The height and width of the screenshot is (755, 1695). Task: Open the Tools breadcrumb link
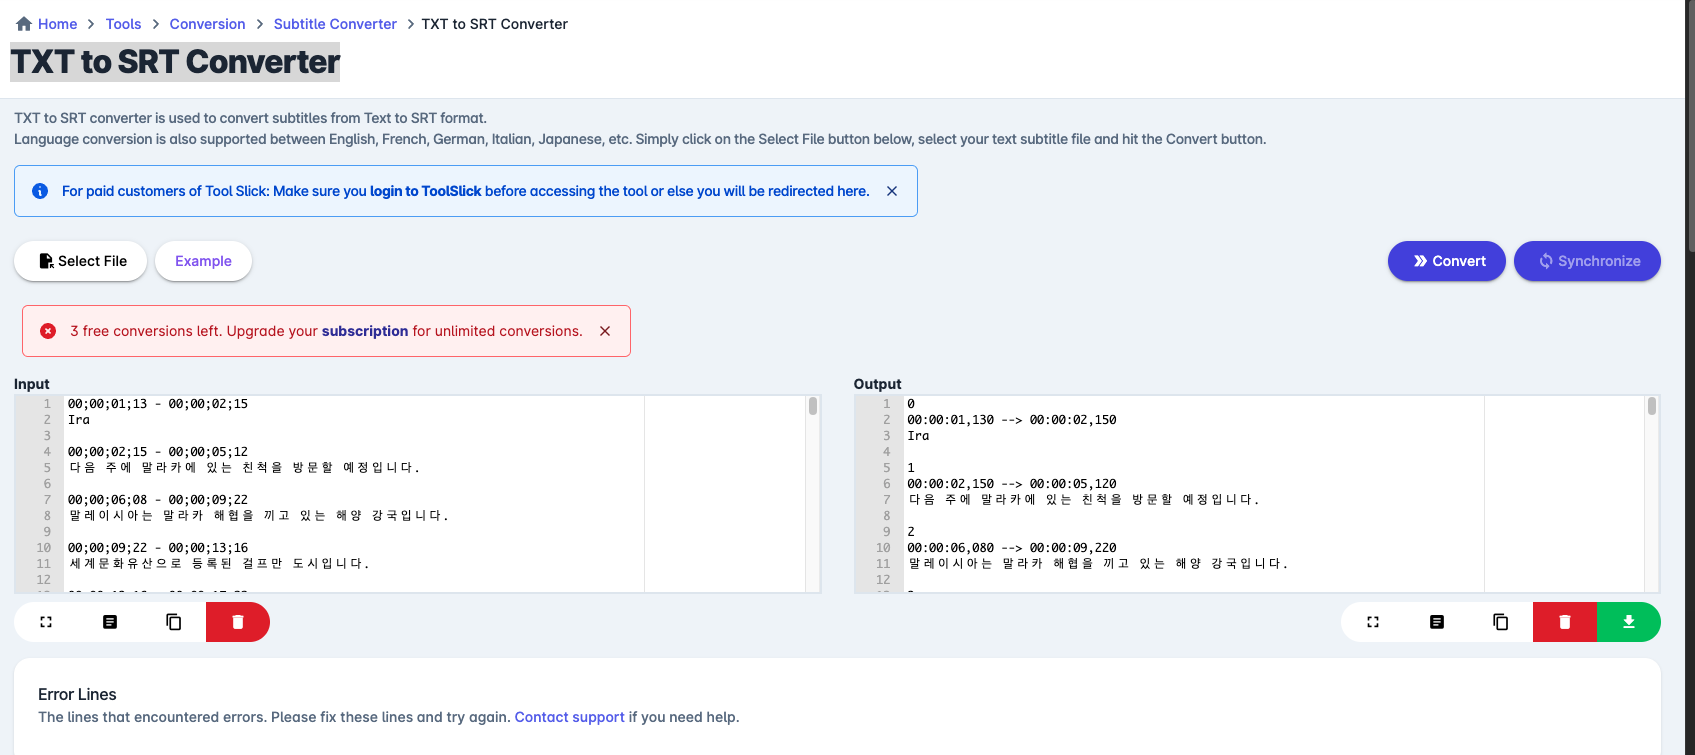(x=124, y=24)
